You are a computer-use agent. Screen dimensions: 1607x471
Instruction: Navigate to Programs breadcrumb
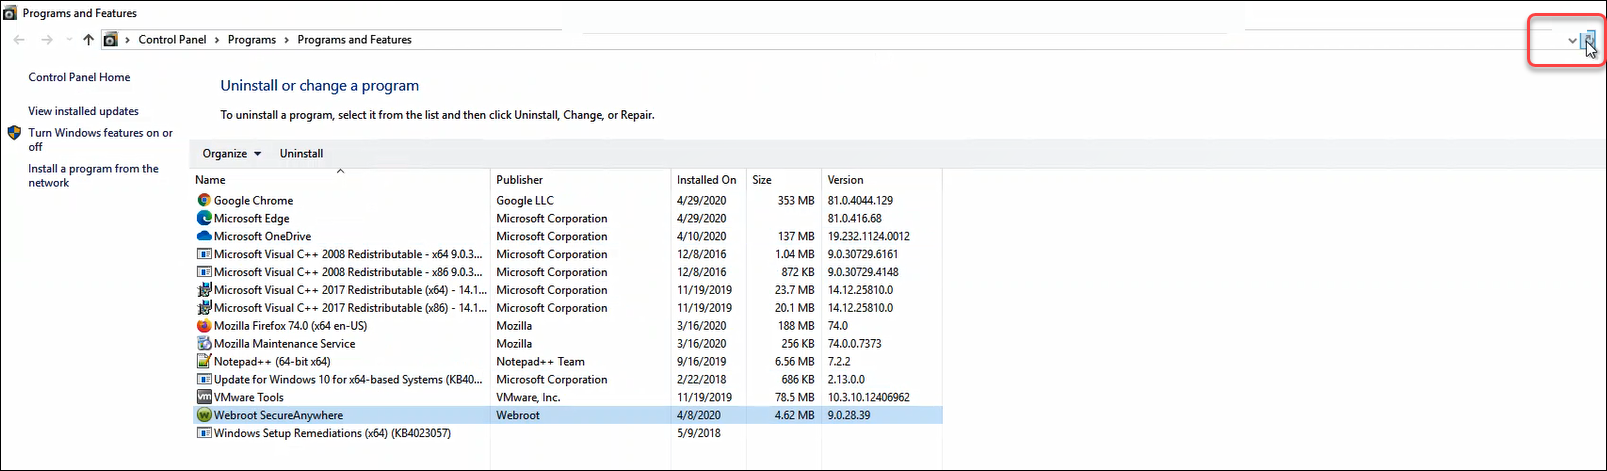click(252, 40)
